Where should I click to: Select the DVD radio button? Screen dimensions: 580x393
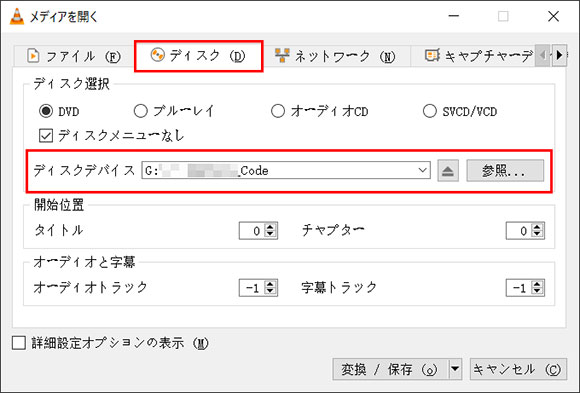click(46, 111)
